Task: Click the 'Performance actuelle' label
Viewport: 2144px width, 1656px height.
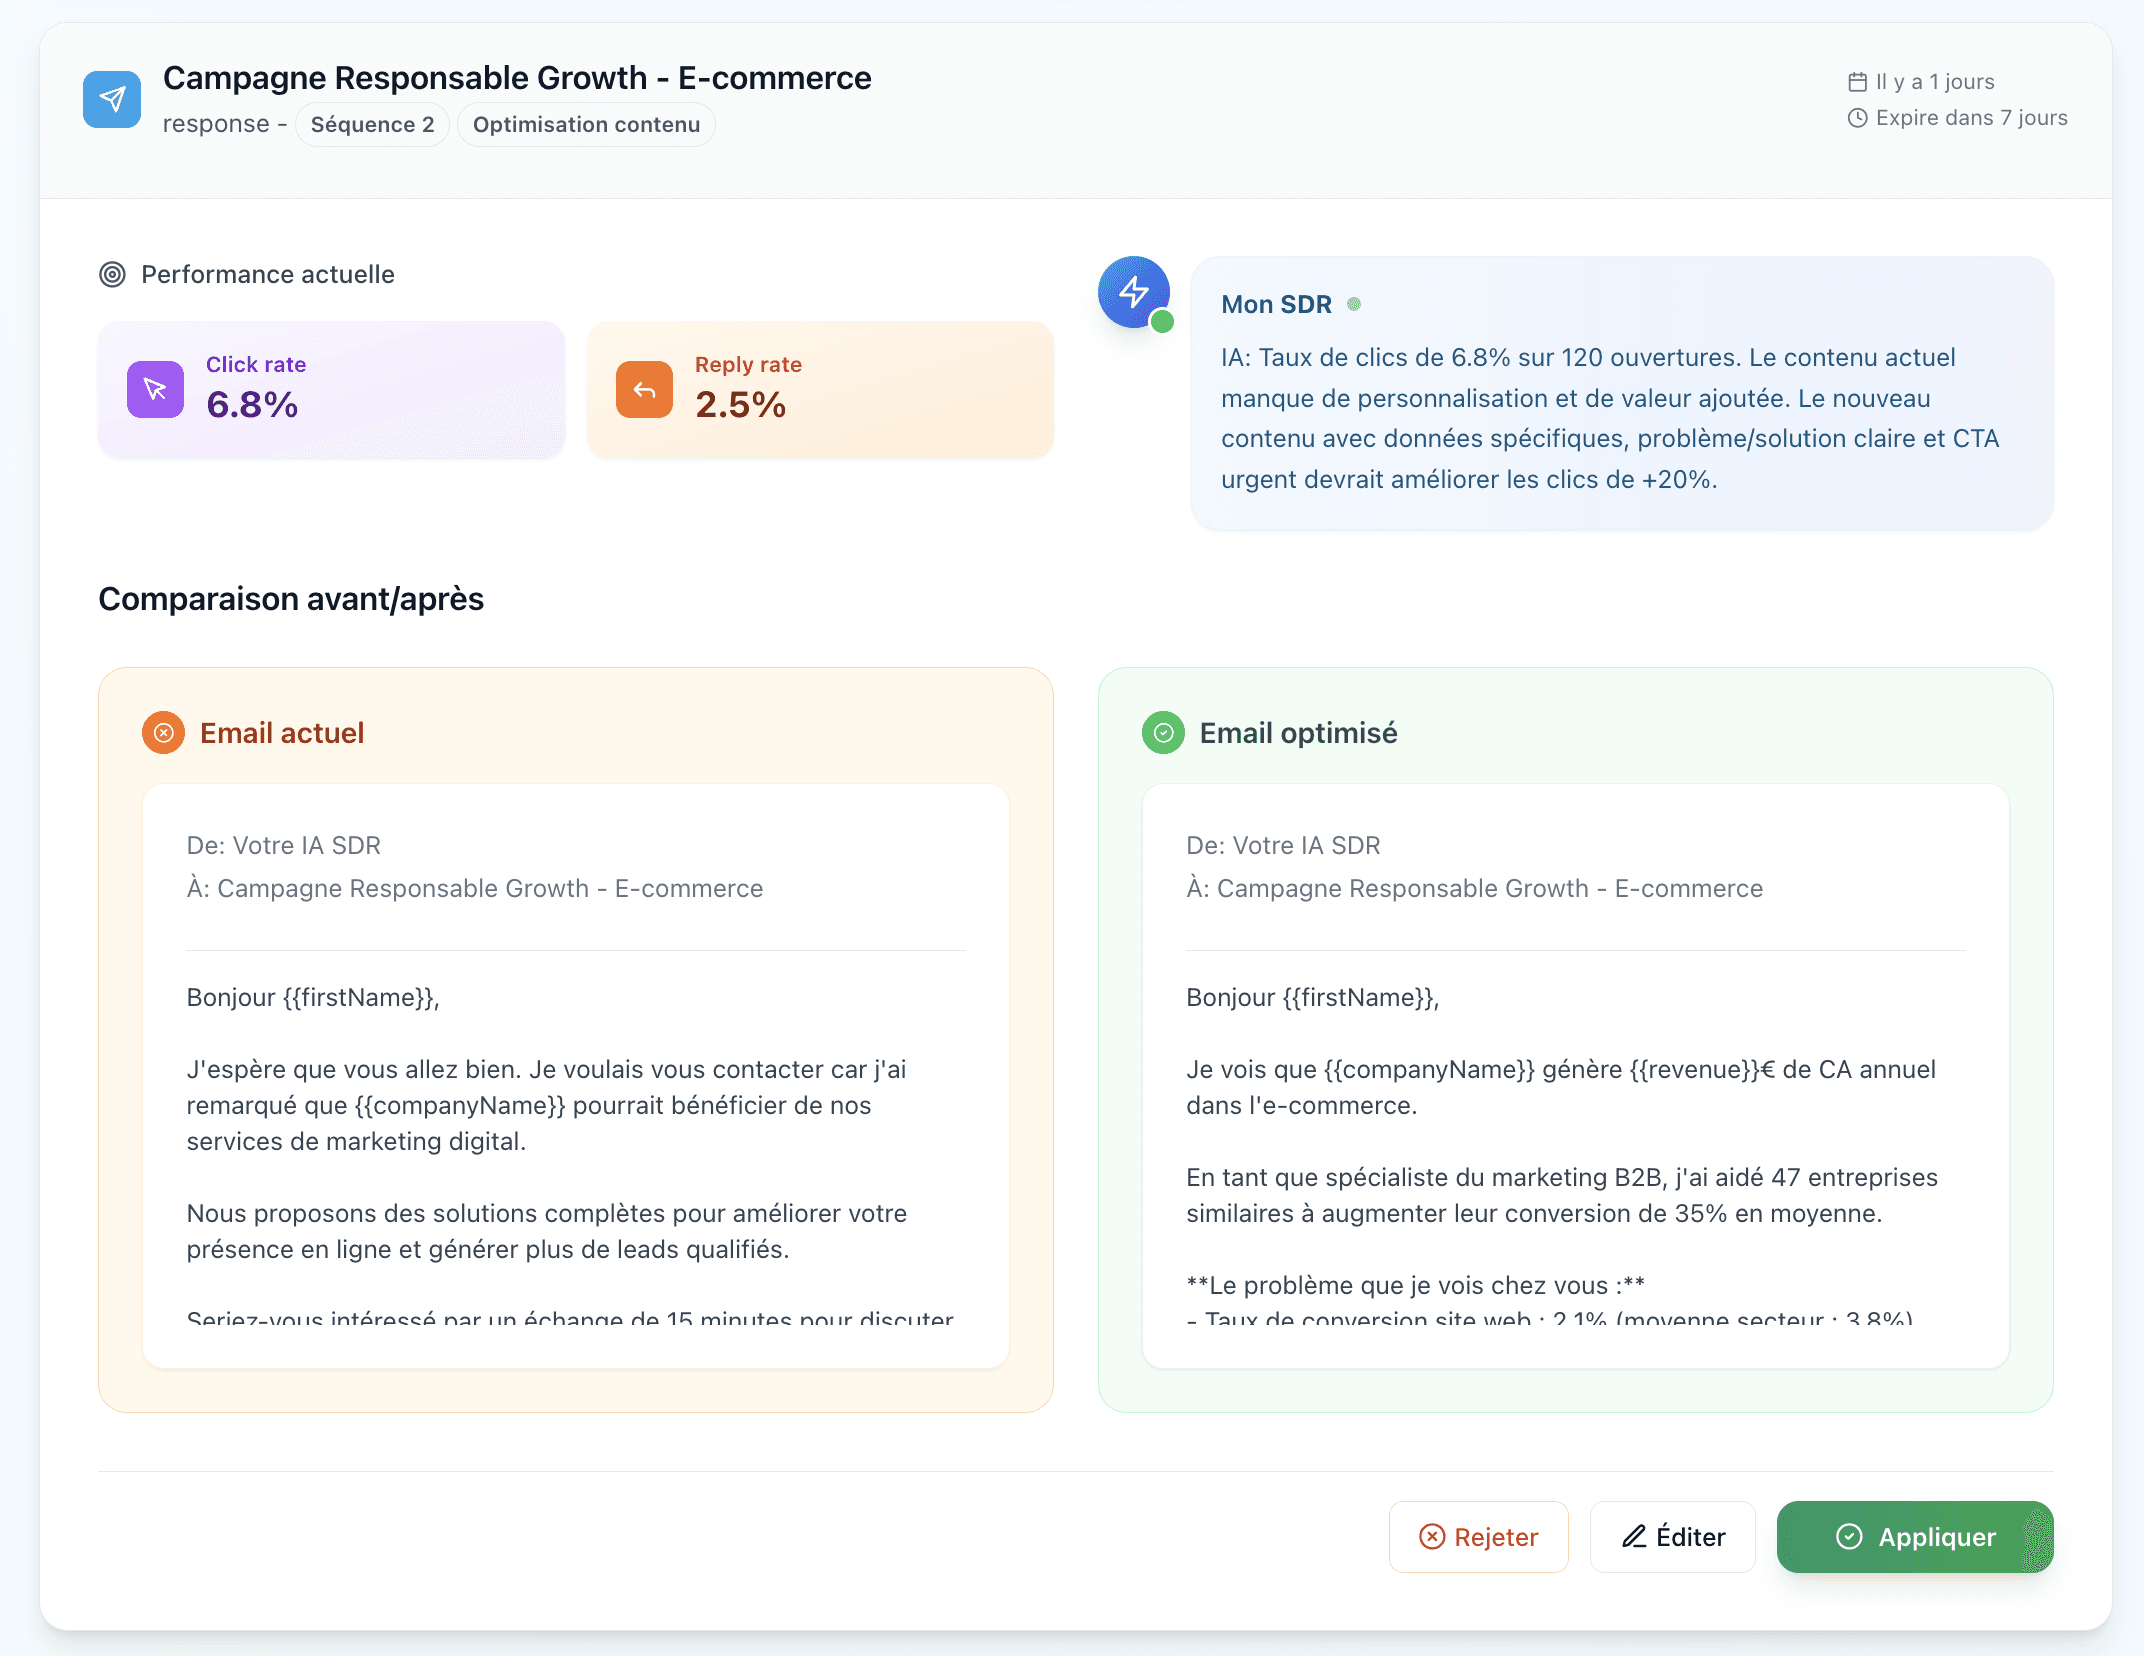Action: tap(268, 274)
